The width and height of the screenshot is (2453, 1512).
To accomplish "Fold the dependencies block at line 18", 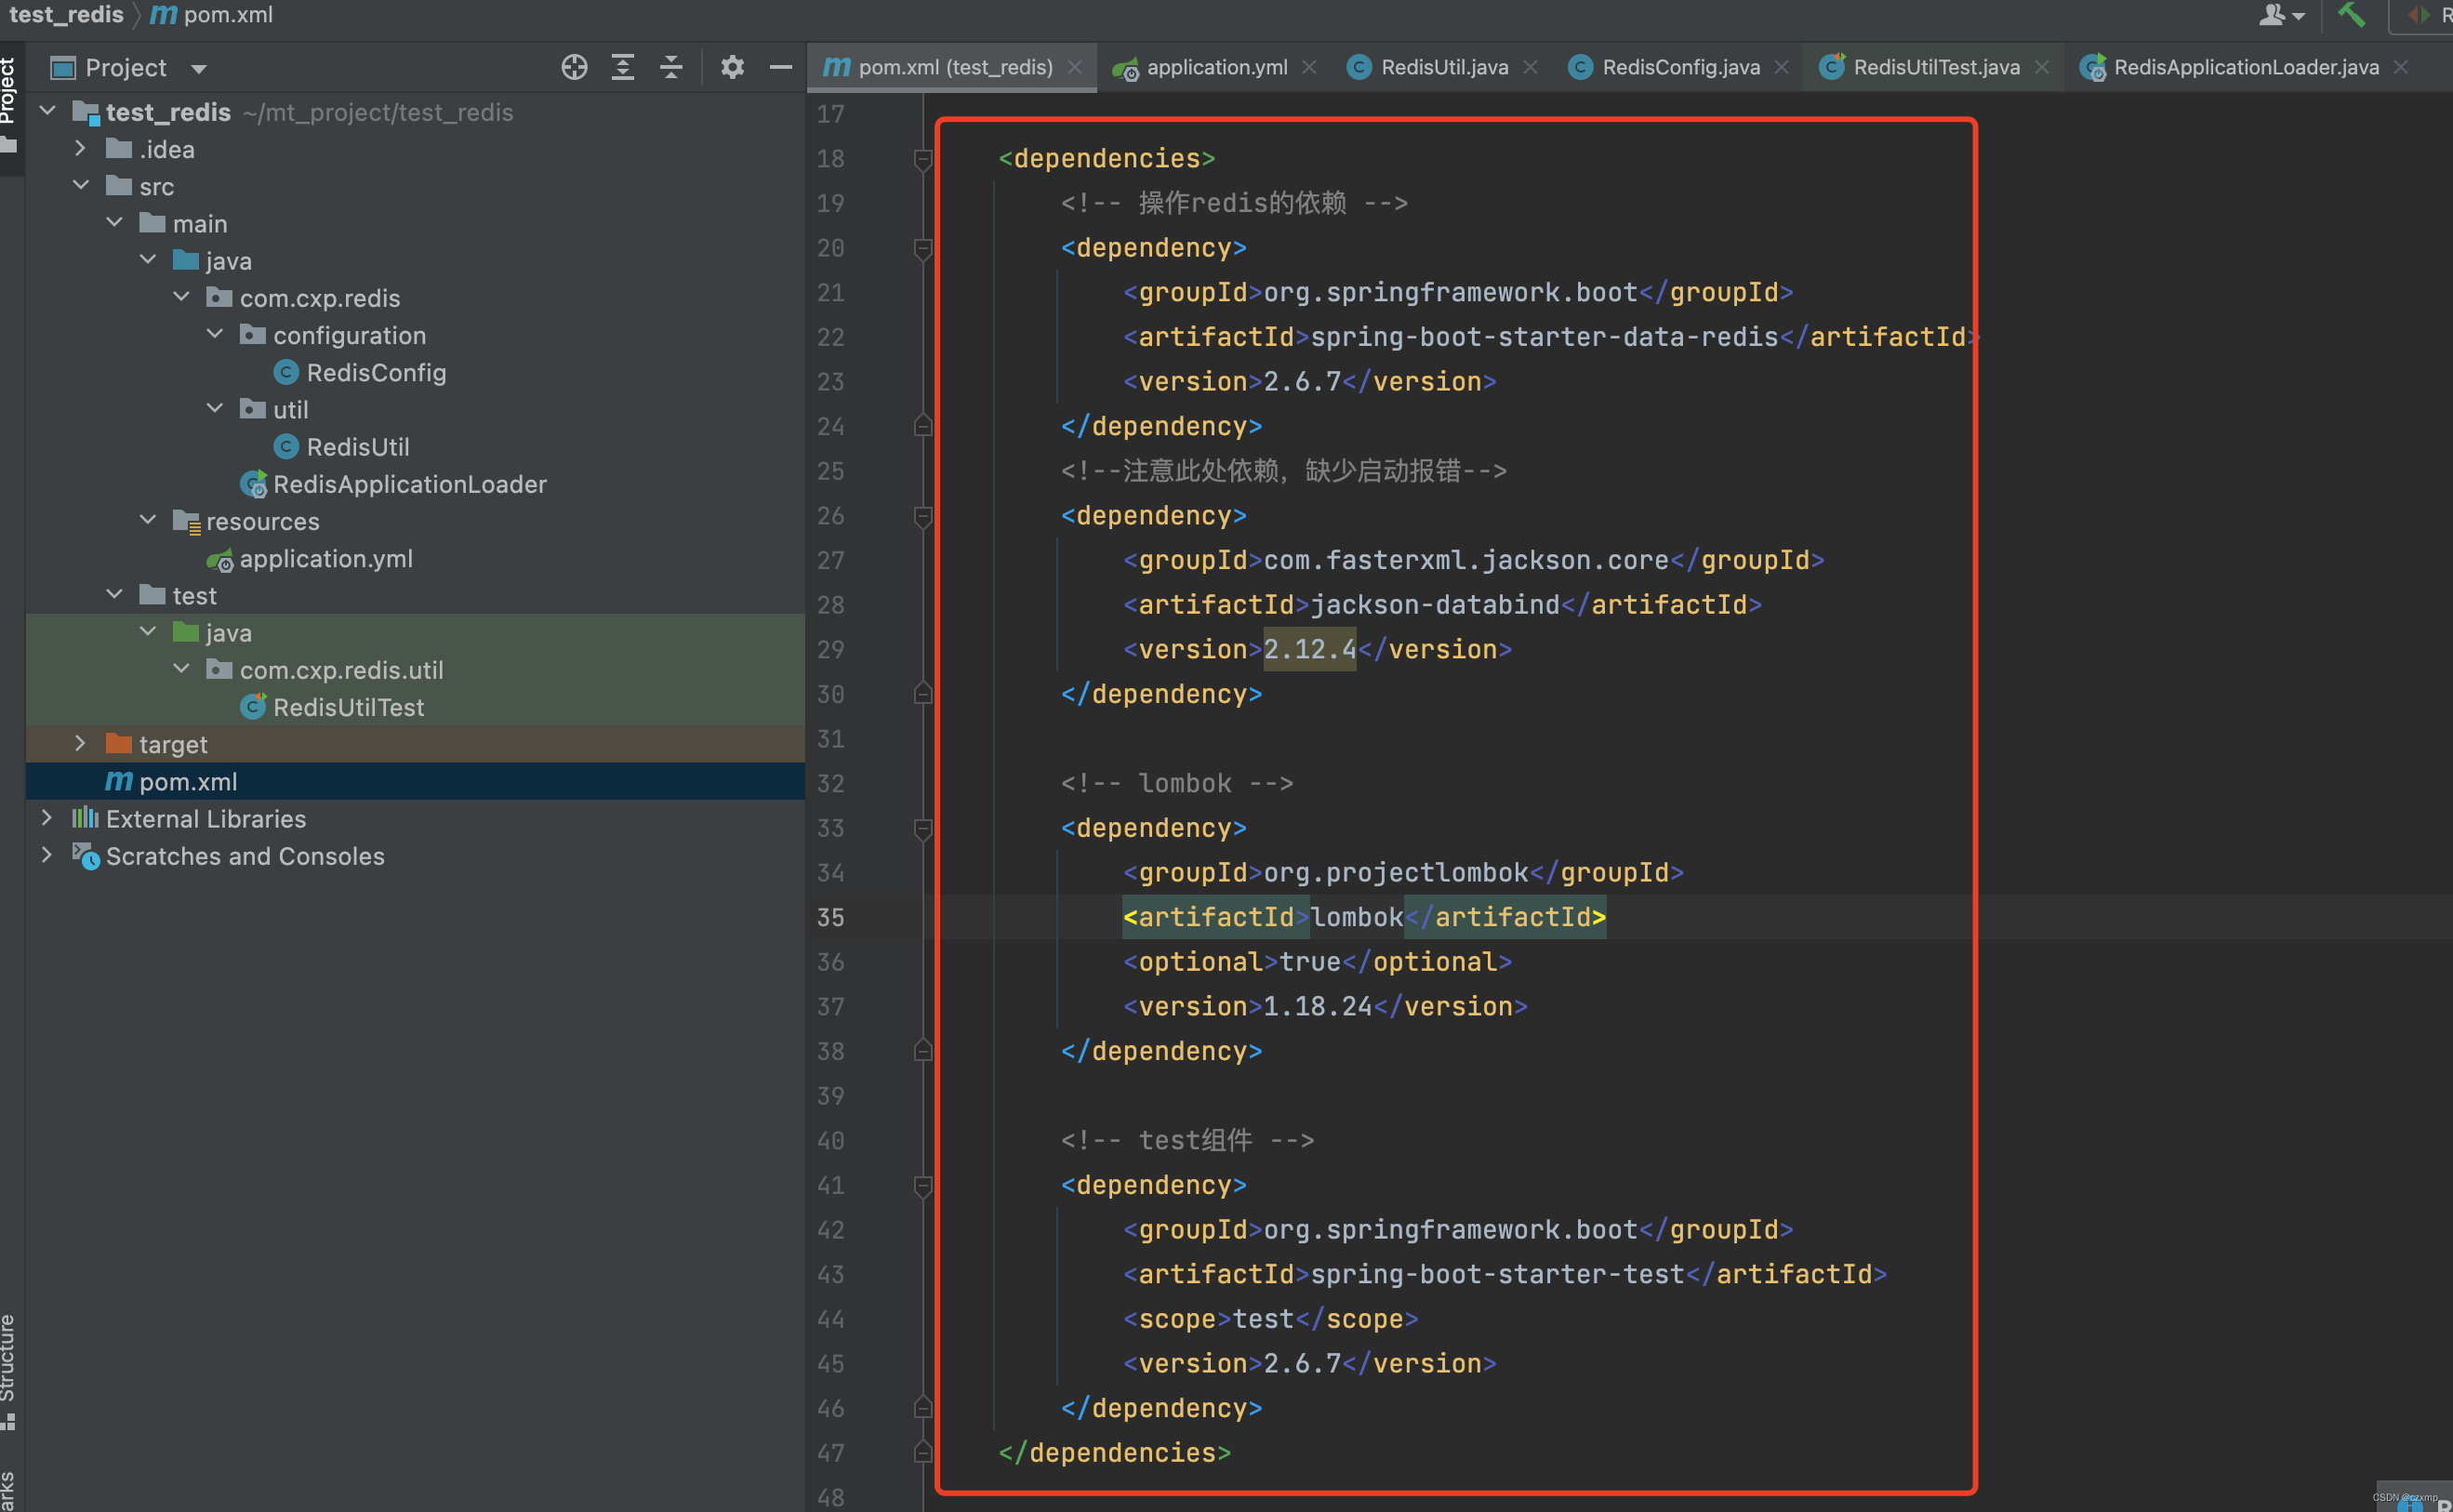I will coord(922,159).
